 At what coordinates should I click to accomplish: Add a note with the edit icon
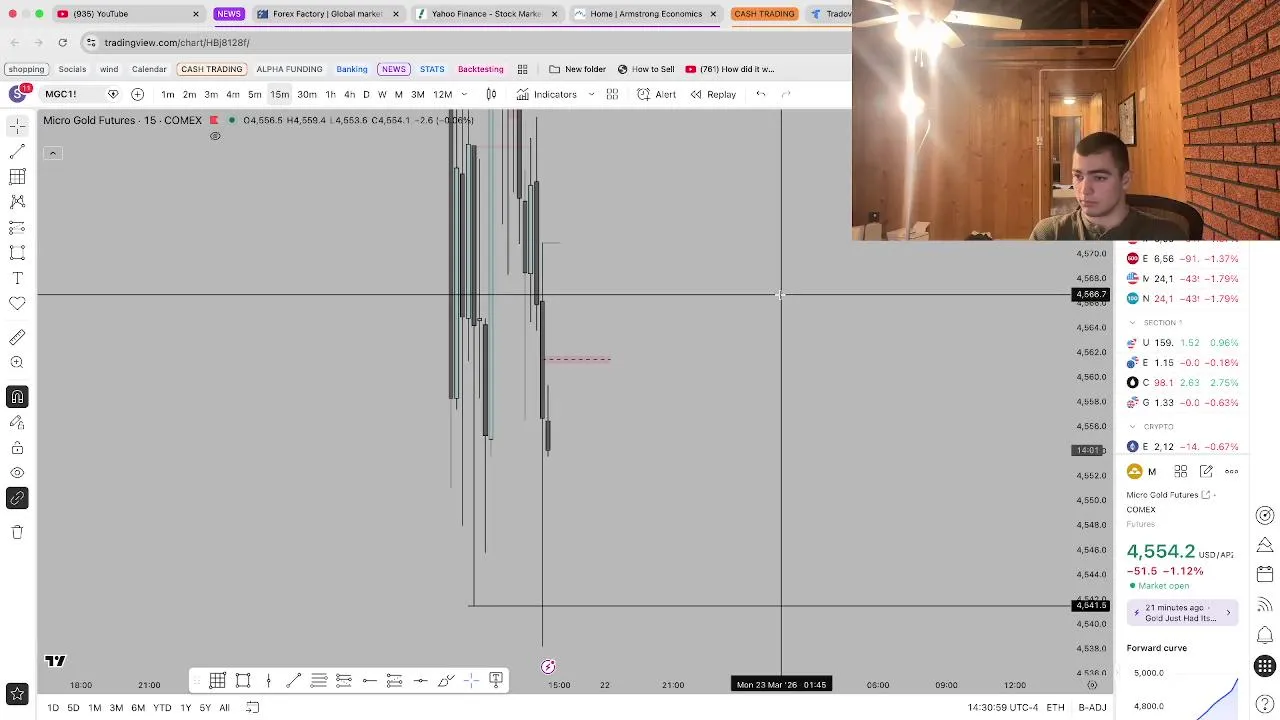point(1206,472)
